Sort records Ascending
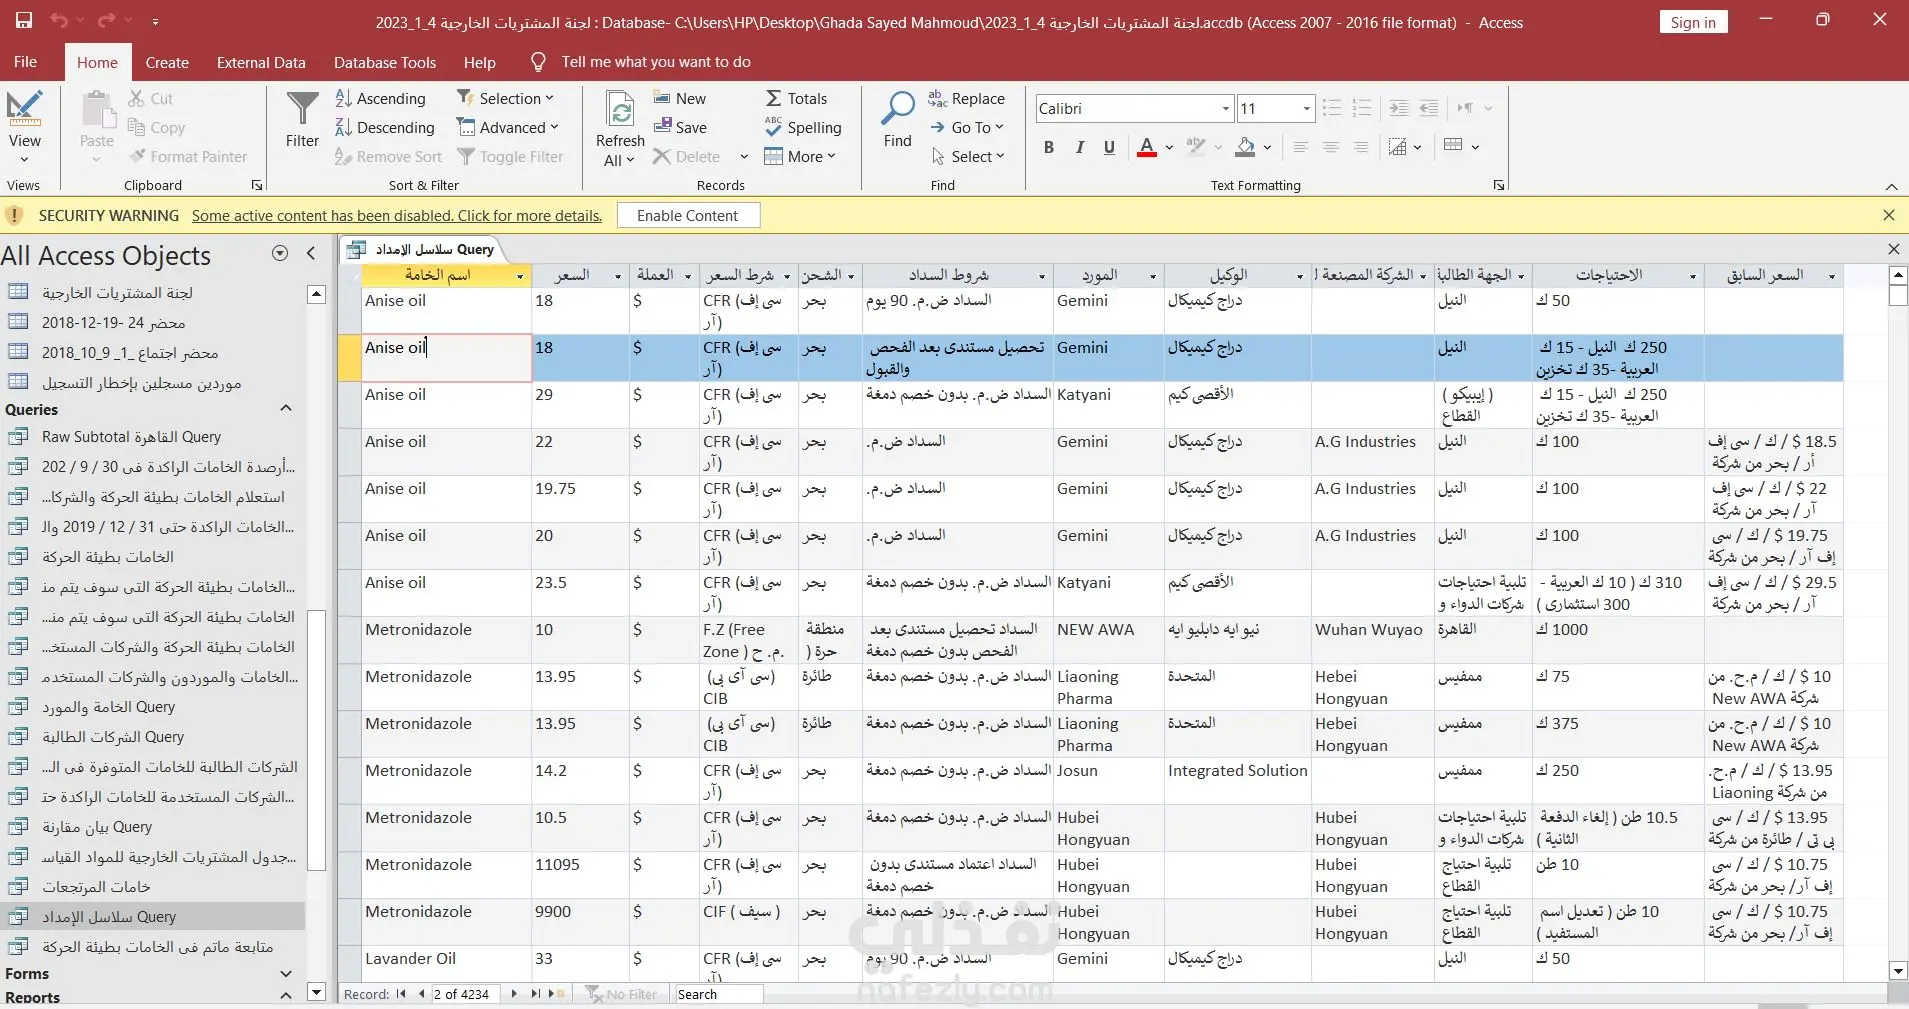1909x1009 pixels. 380,98
